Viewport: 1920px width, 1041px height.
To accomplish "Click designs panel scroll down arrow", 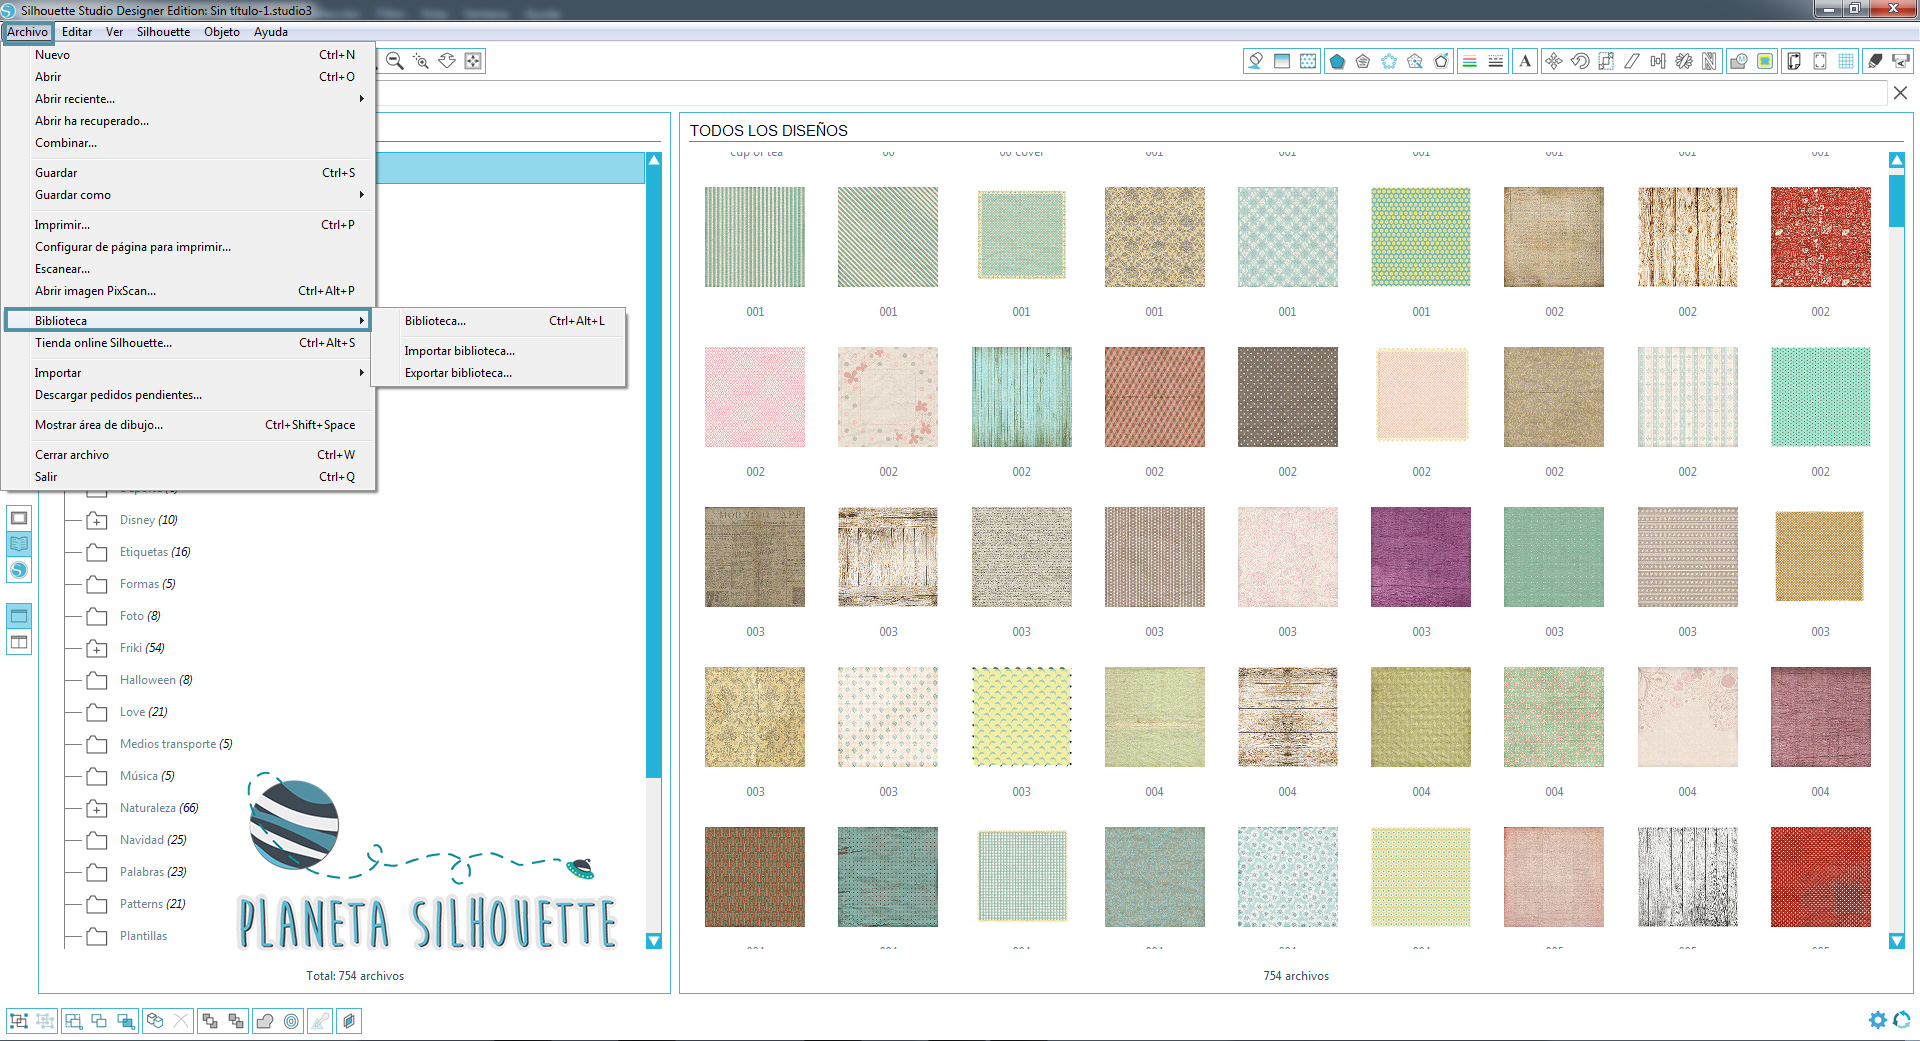I will coord(1896,941).
